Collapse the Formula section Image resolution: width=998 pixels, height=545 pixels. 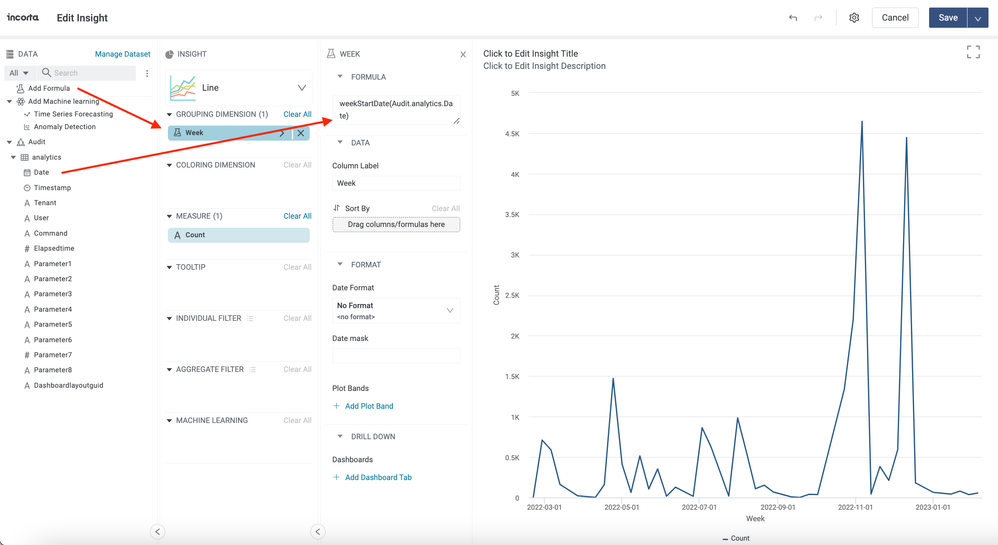click(x=340, y=77)
